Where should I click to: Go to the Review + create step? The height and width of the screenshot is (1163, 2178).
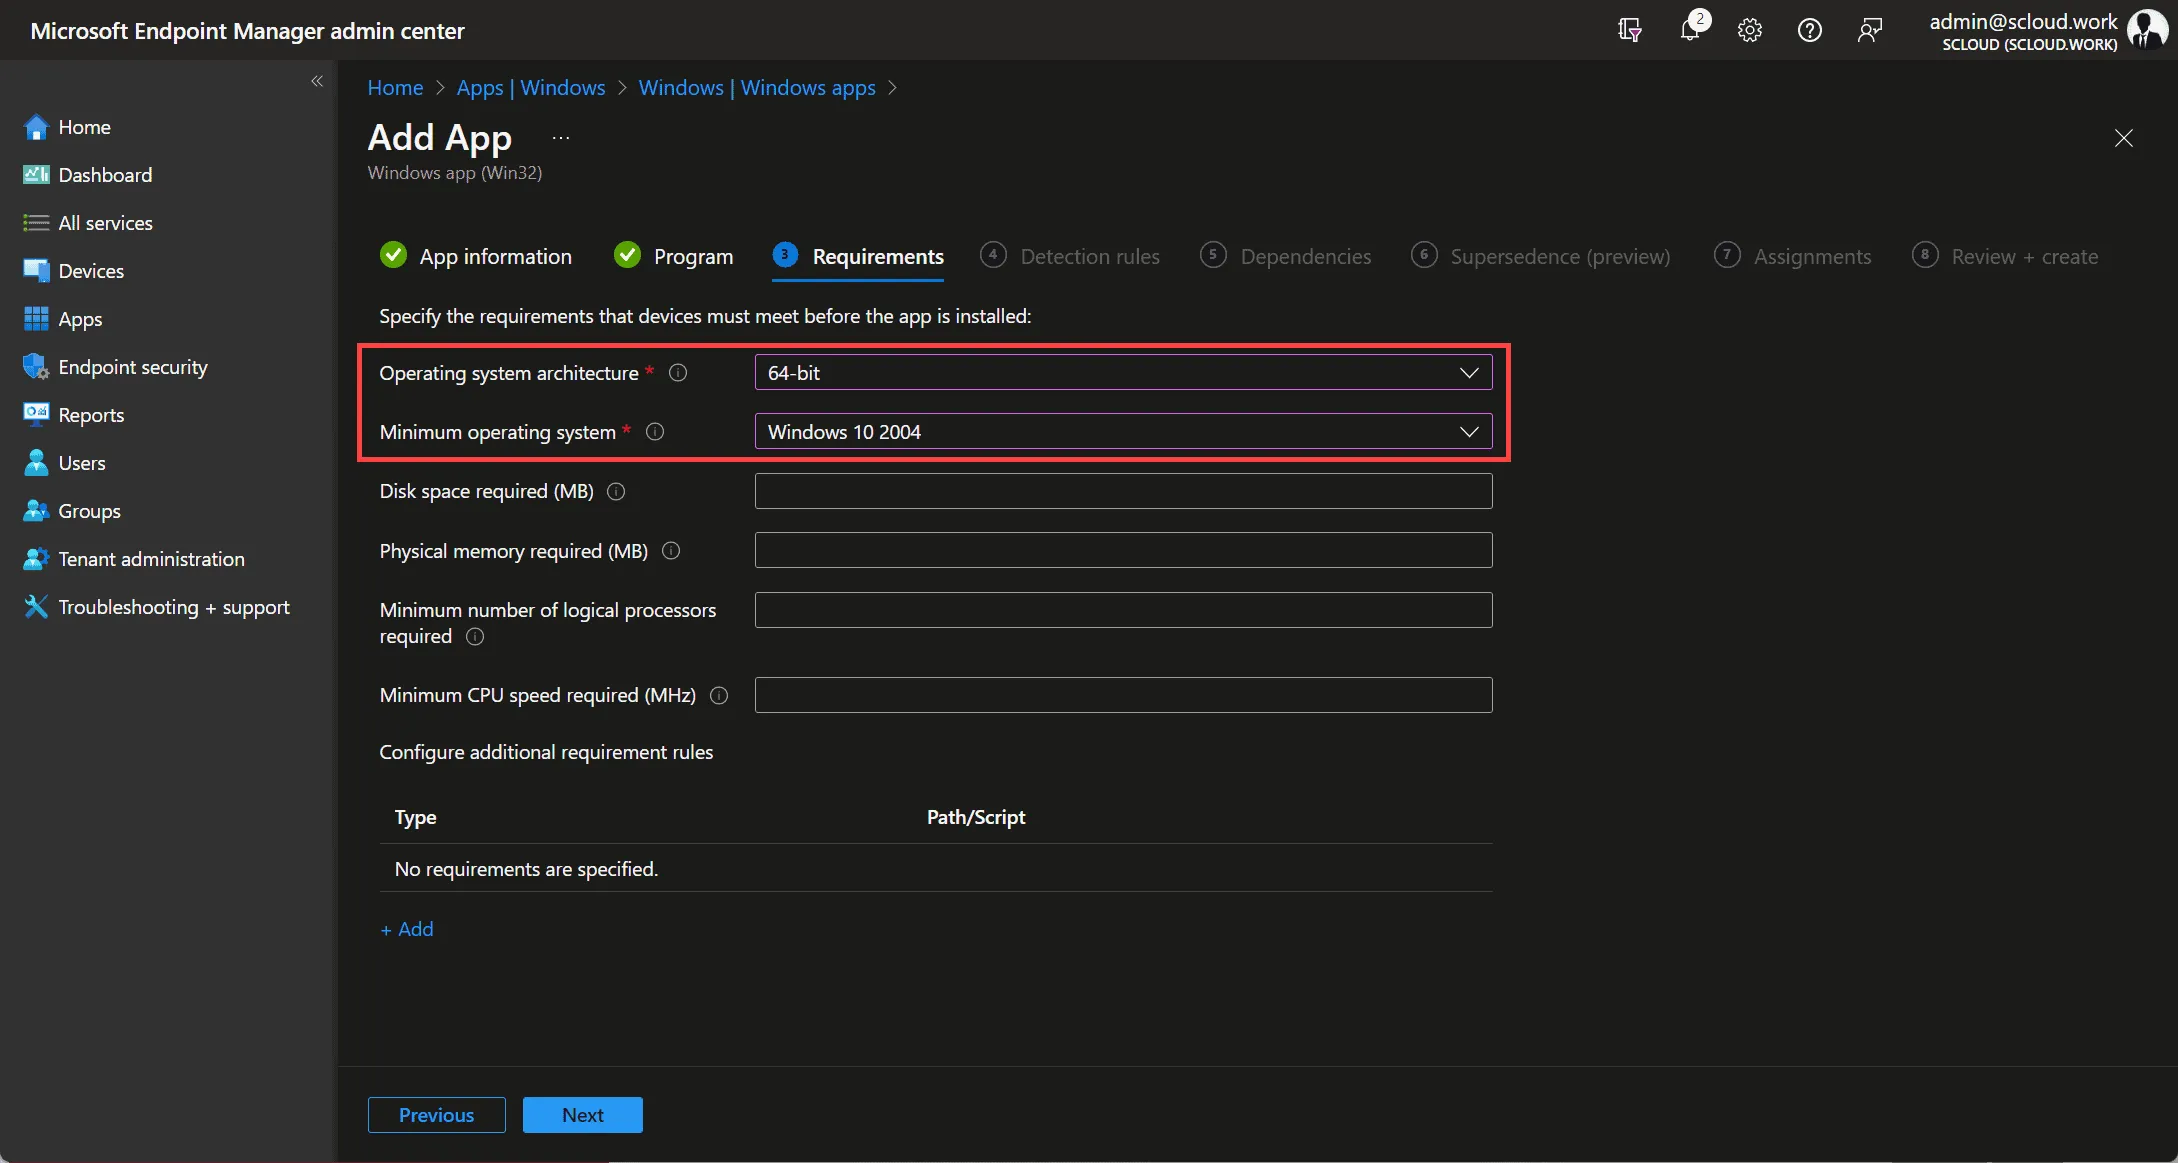click(2005, 257)
